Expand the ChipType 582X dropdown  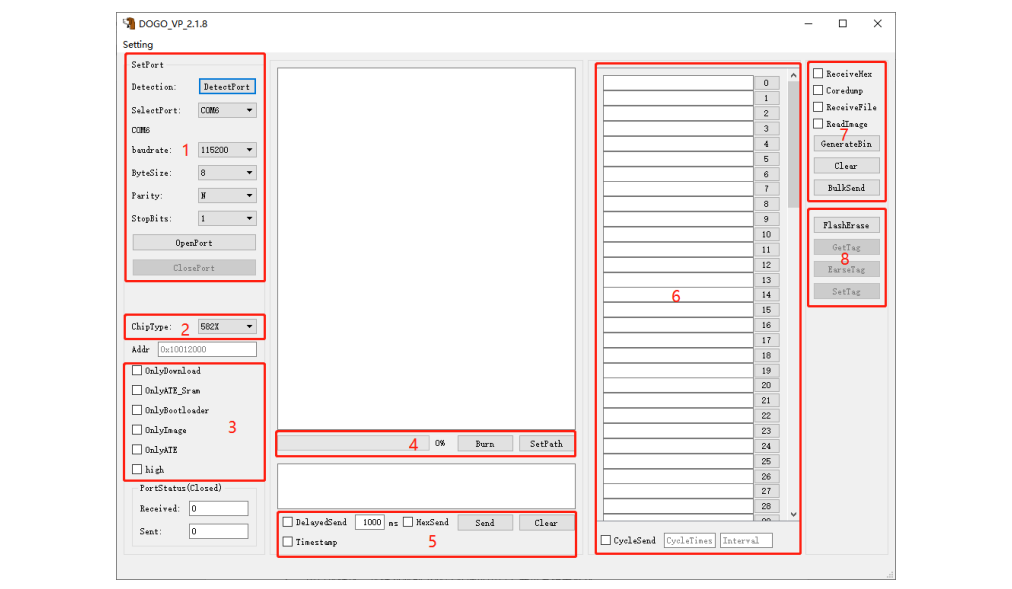227,326
